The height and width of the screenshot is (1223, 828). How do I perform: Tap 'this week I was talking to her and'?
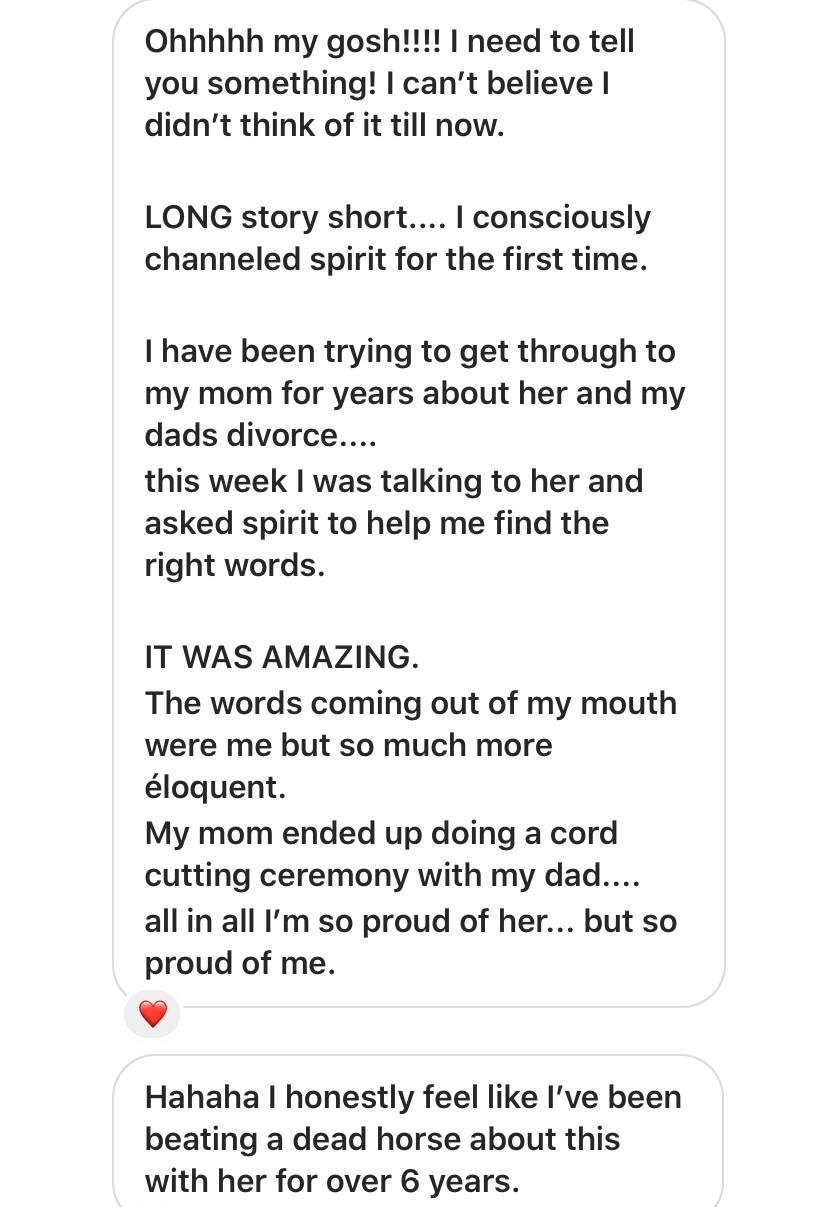394,482
